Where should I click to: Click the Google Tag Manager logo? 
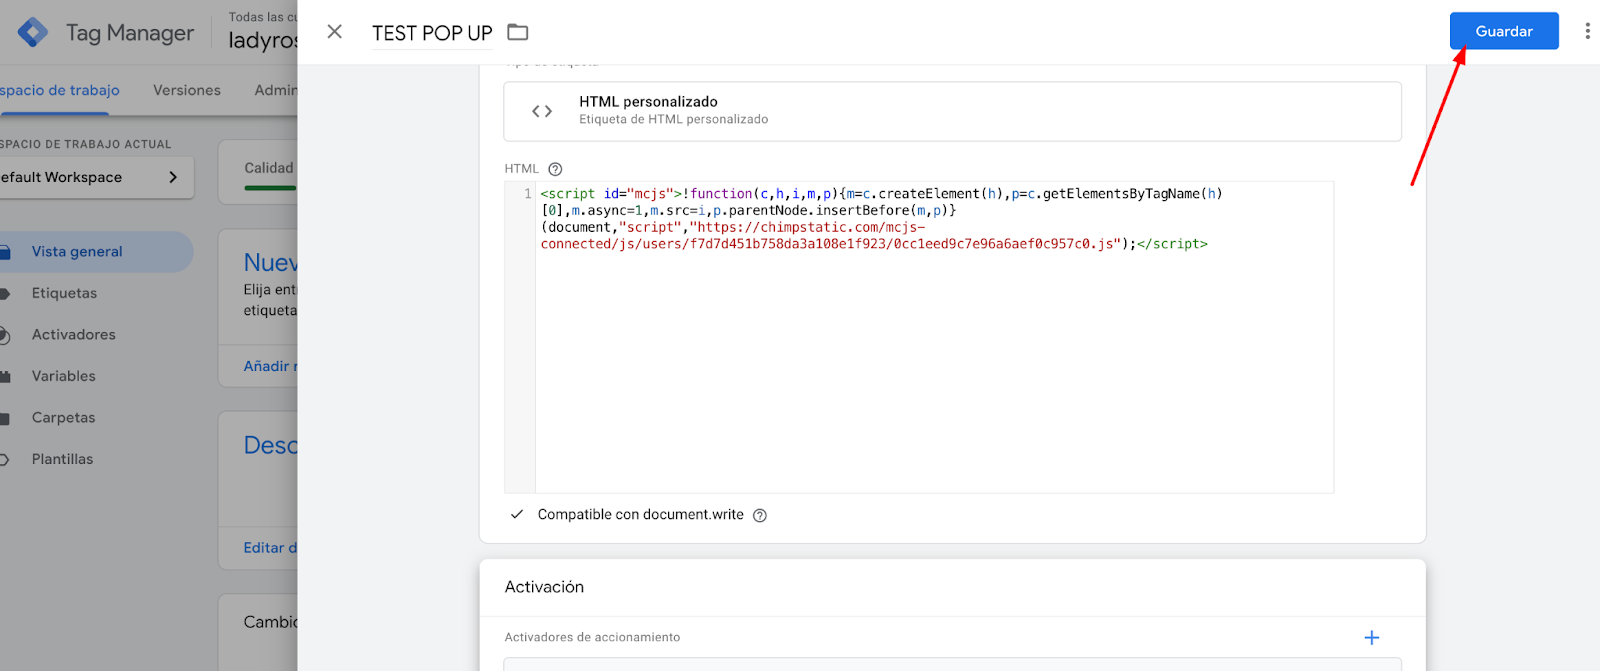[x=32, y=32]
